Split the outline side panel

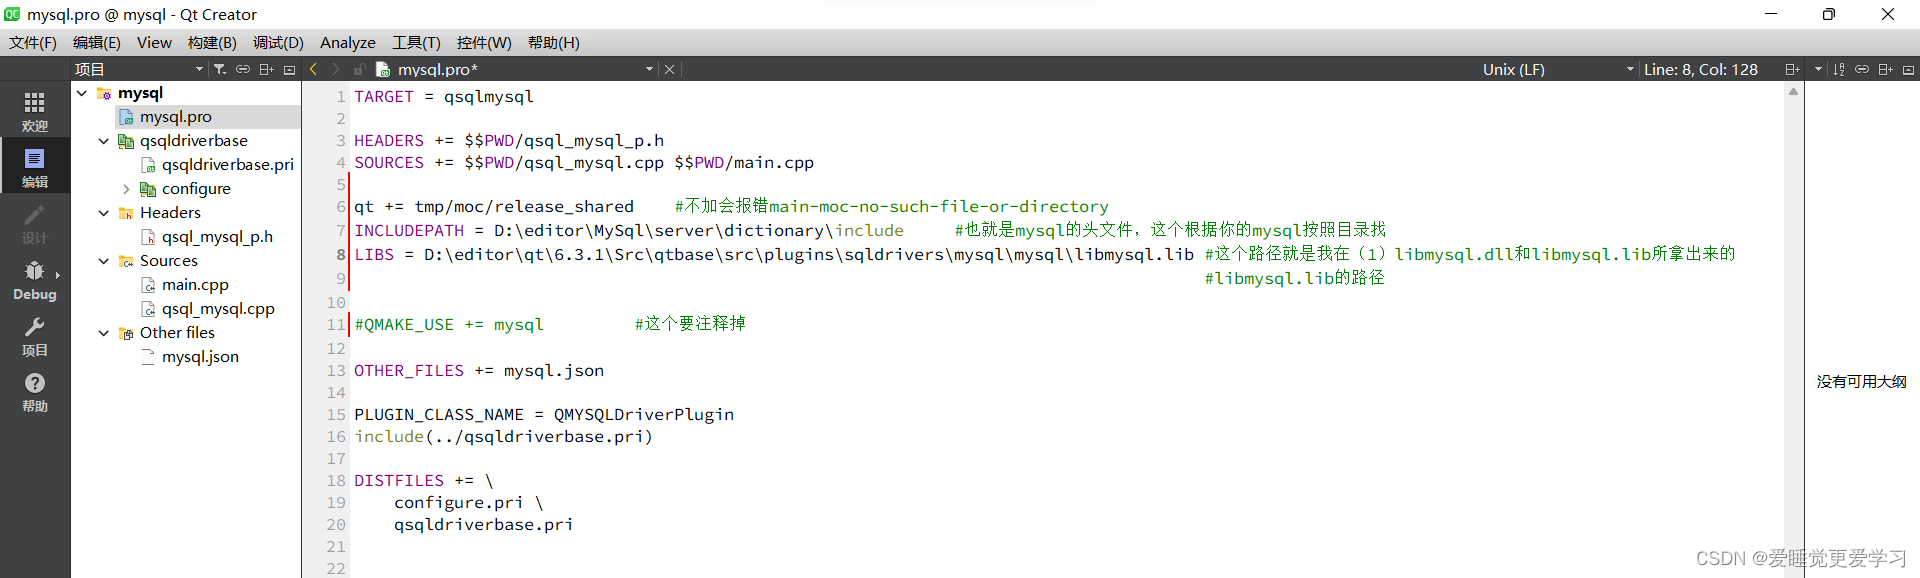click(x=1885, y=69)
